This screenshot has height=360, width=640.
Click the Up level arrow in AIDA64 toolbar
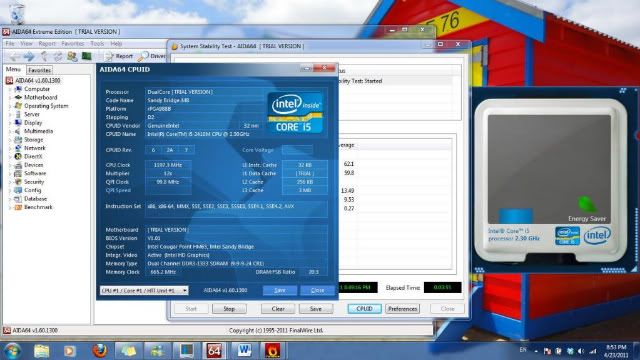tap(44, 56)
